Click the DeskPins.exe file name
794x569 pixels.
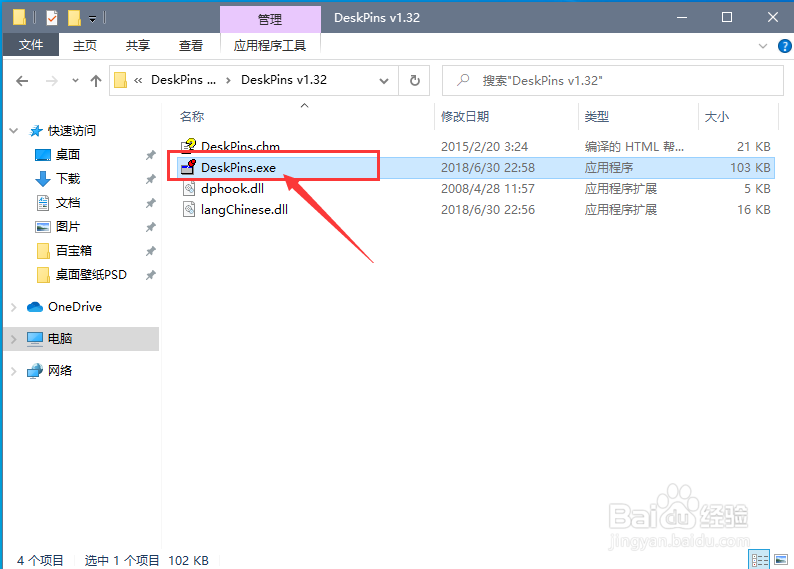239,168
